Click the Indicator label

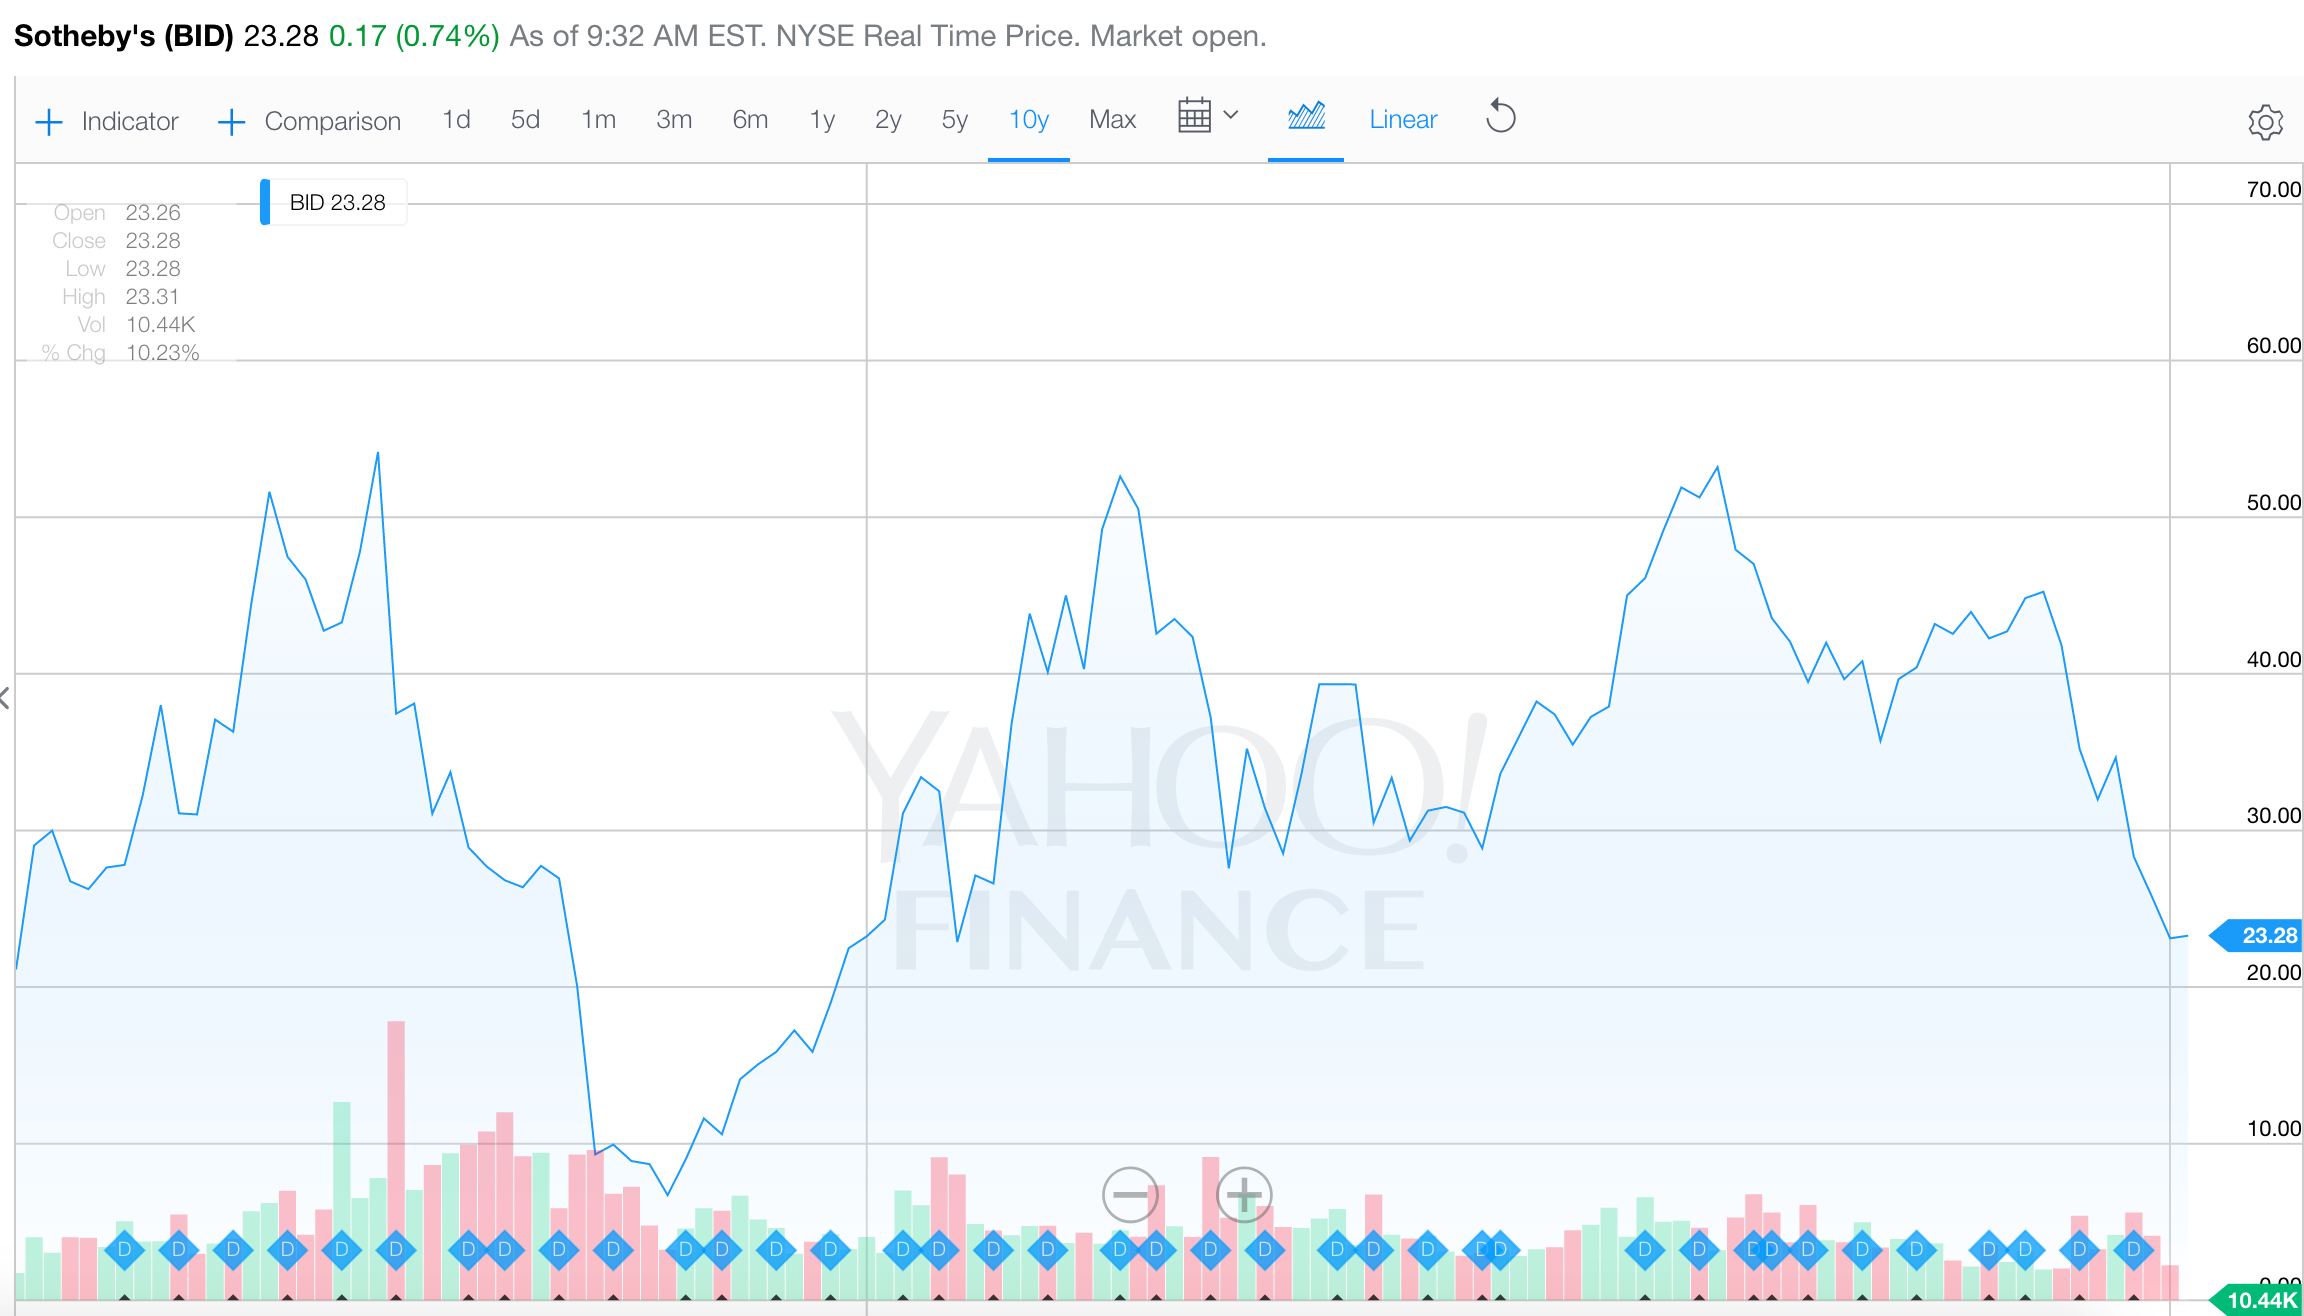pos(130,121)
